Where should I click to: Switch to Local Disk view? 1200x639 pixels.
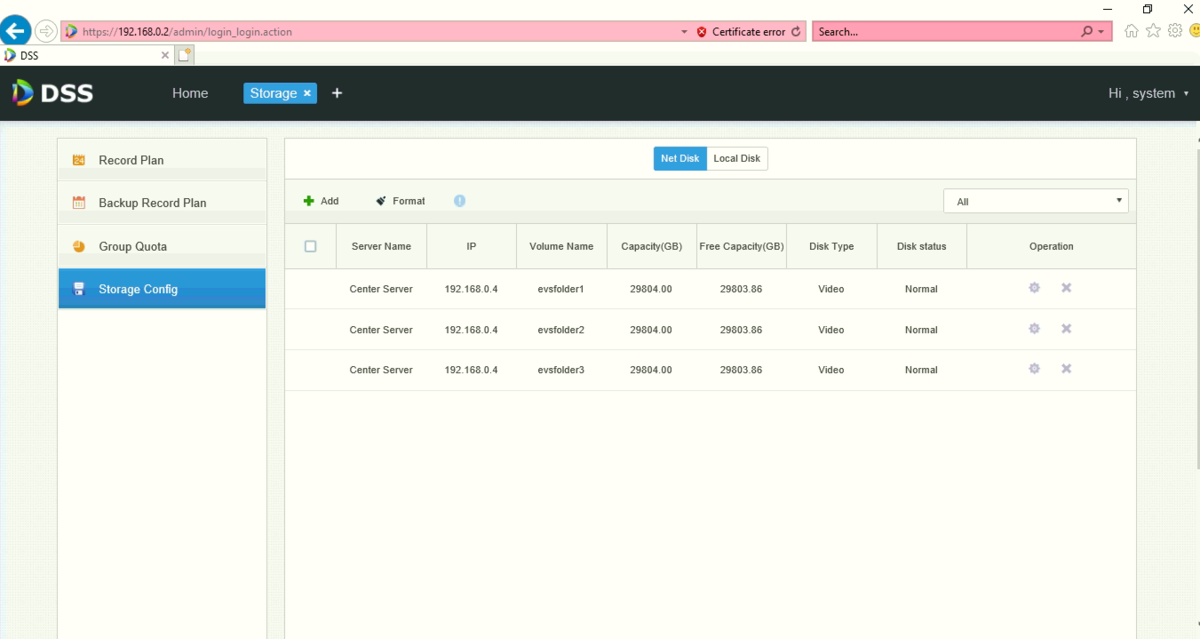click(737, 159)
